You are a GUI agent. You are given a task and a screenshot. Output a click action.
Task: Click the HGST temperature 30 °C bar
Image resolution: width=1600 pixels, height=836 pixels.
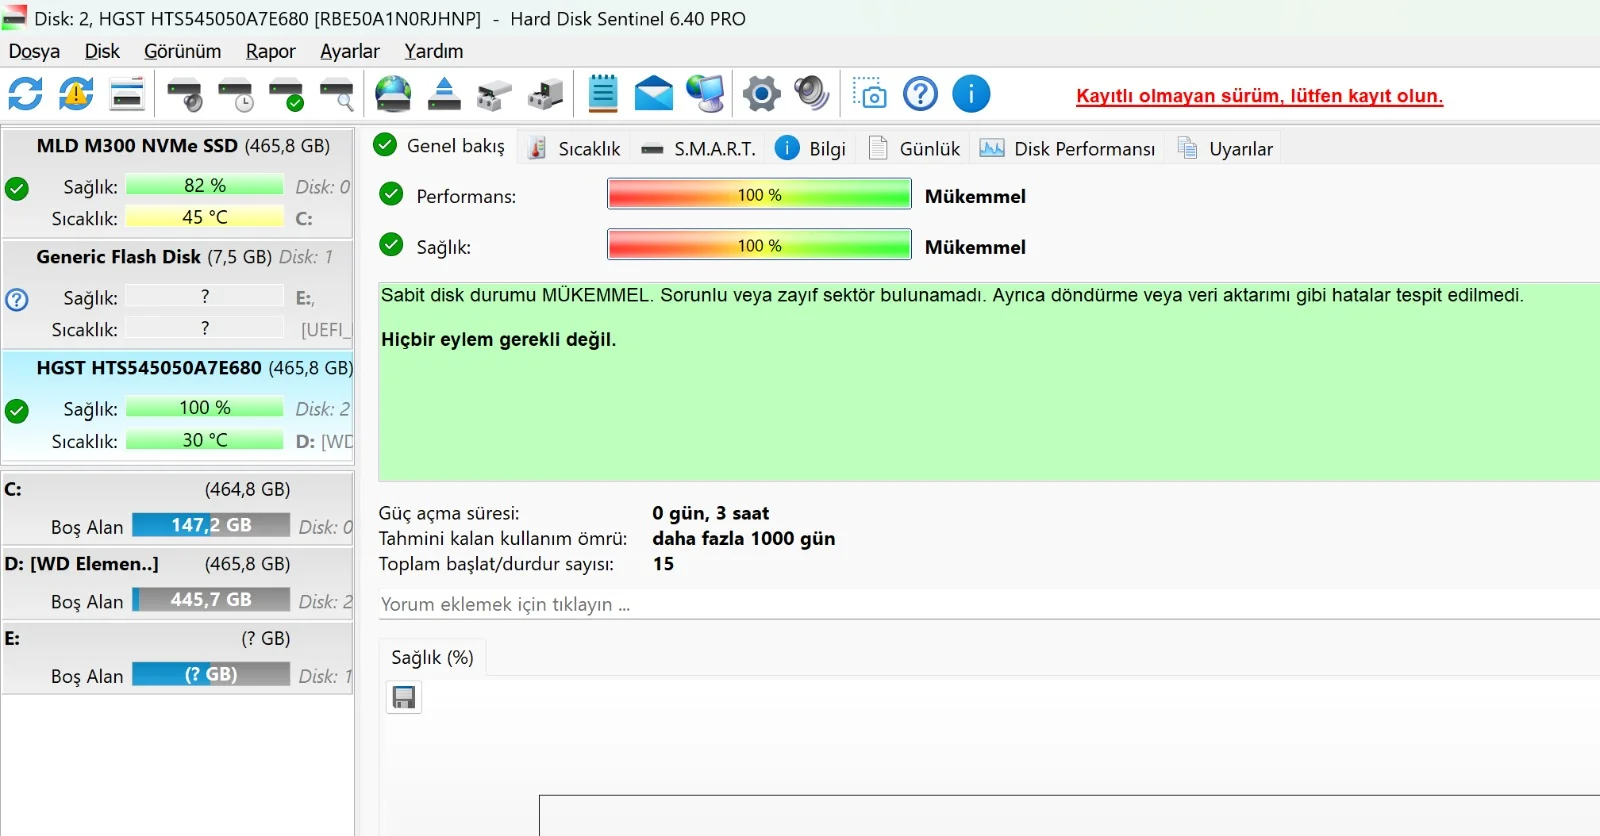click(205, 440)
